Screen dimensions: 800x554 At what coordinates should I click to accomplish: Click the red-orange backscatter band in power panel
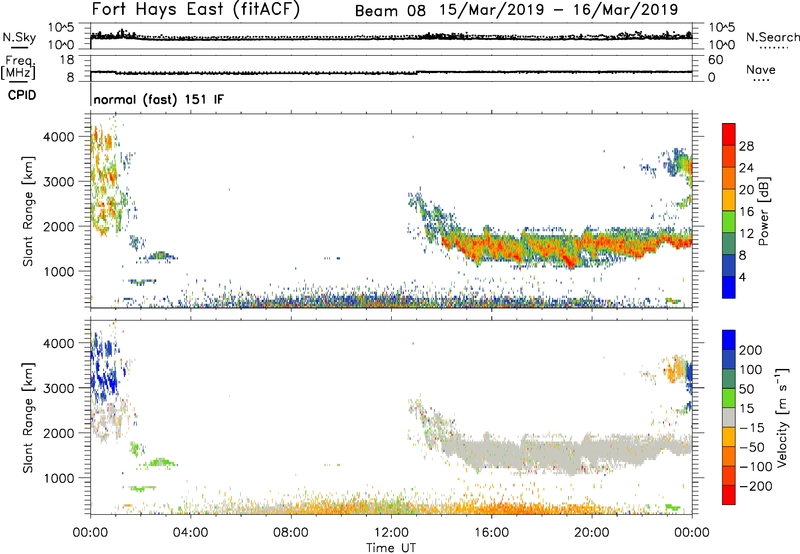point(566,247)
